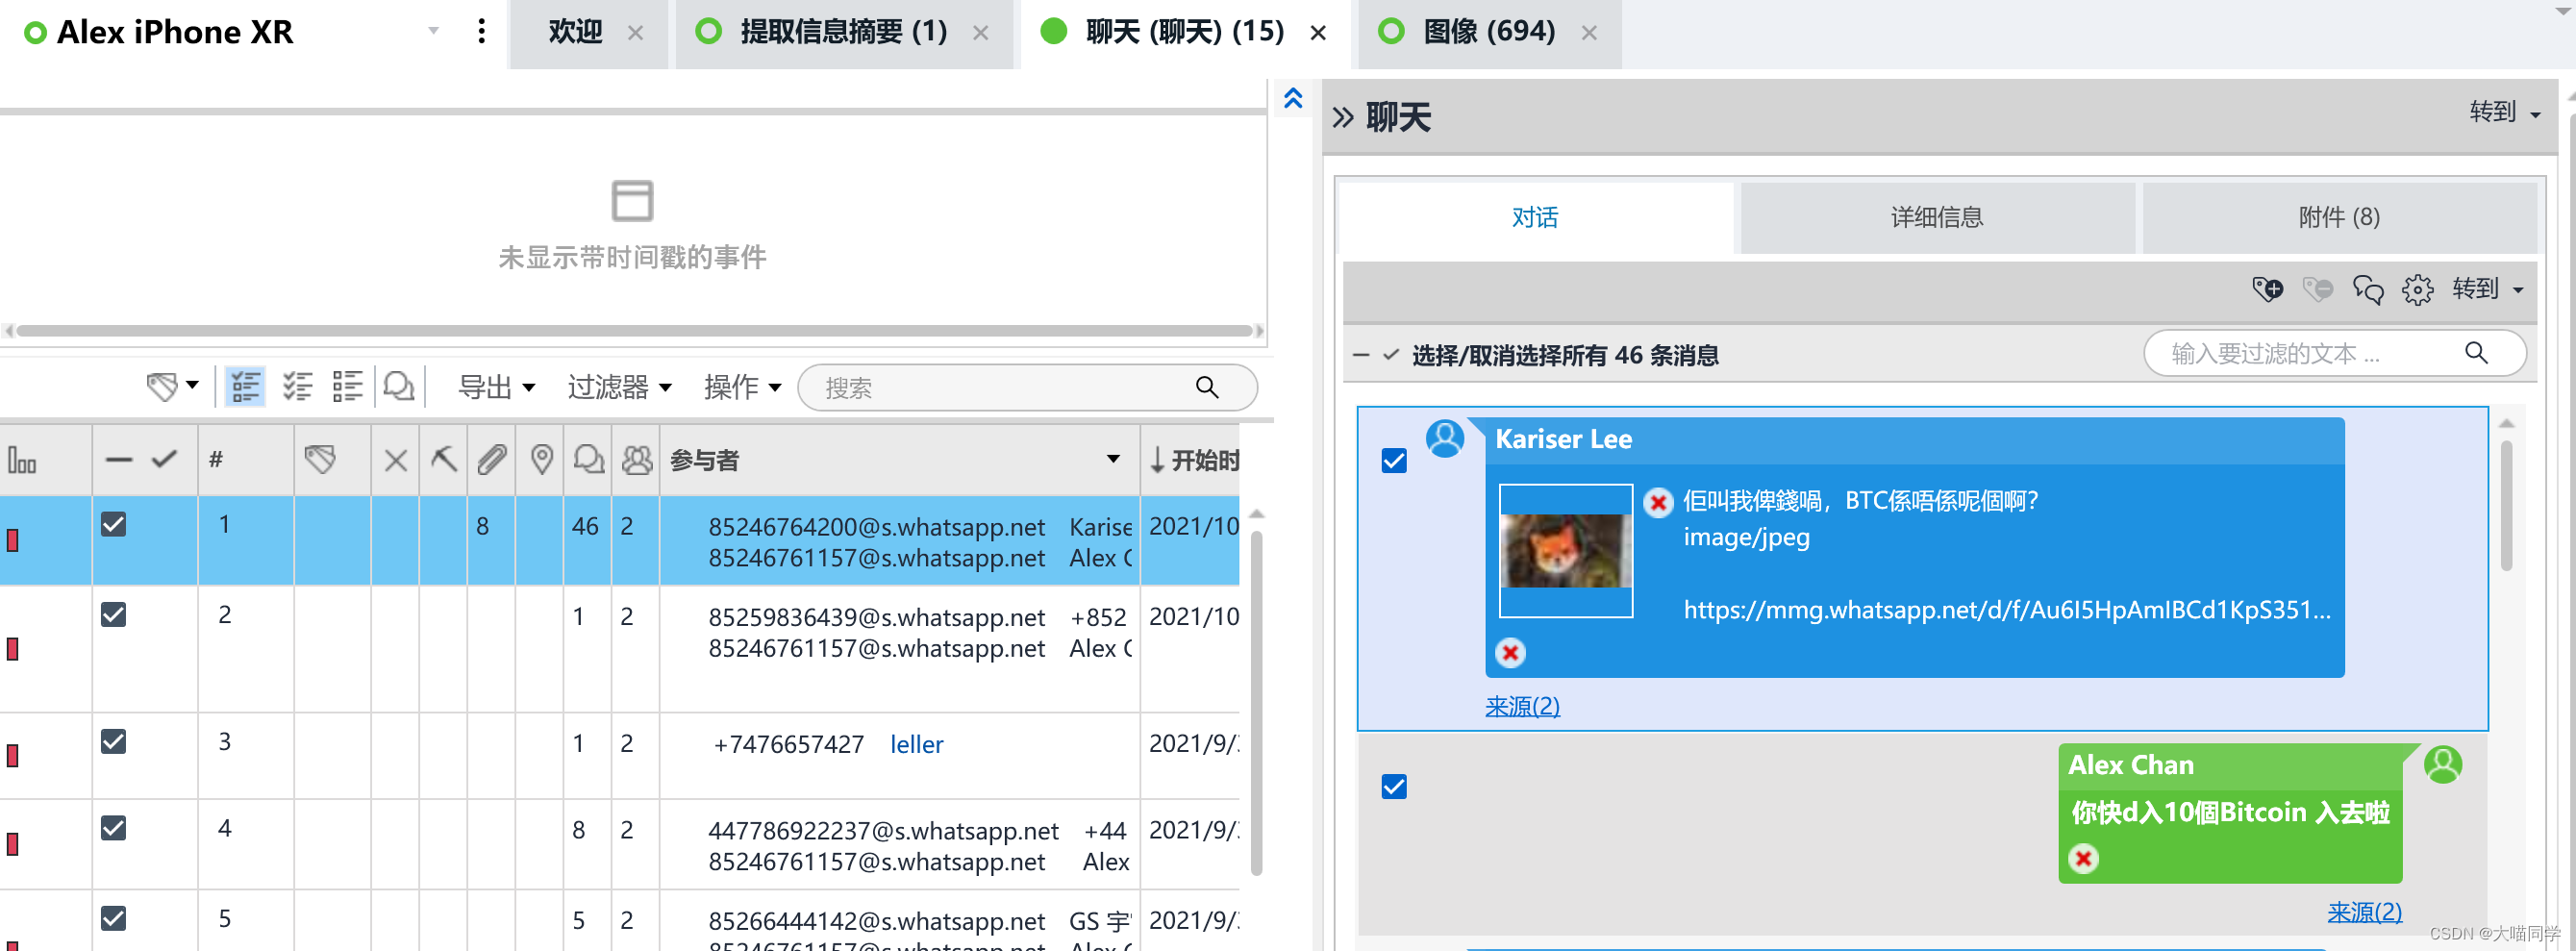Open the mmg.whatsapp.net image URL

point(2007,610)
